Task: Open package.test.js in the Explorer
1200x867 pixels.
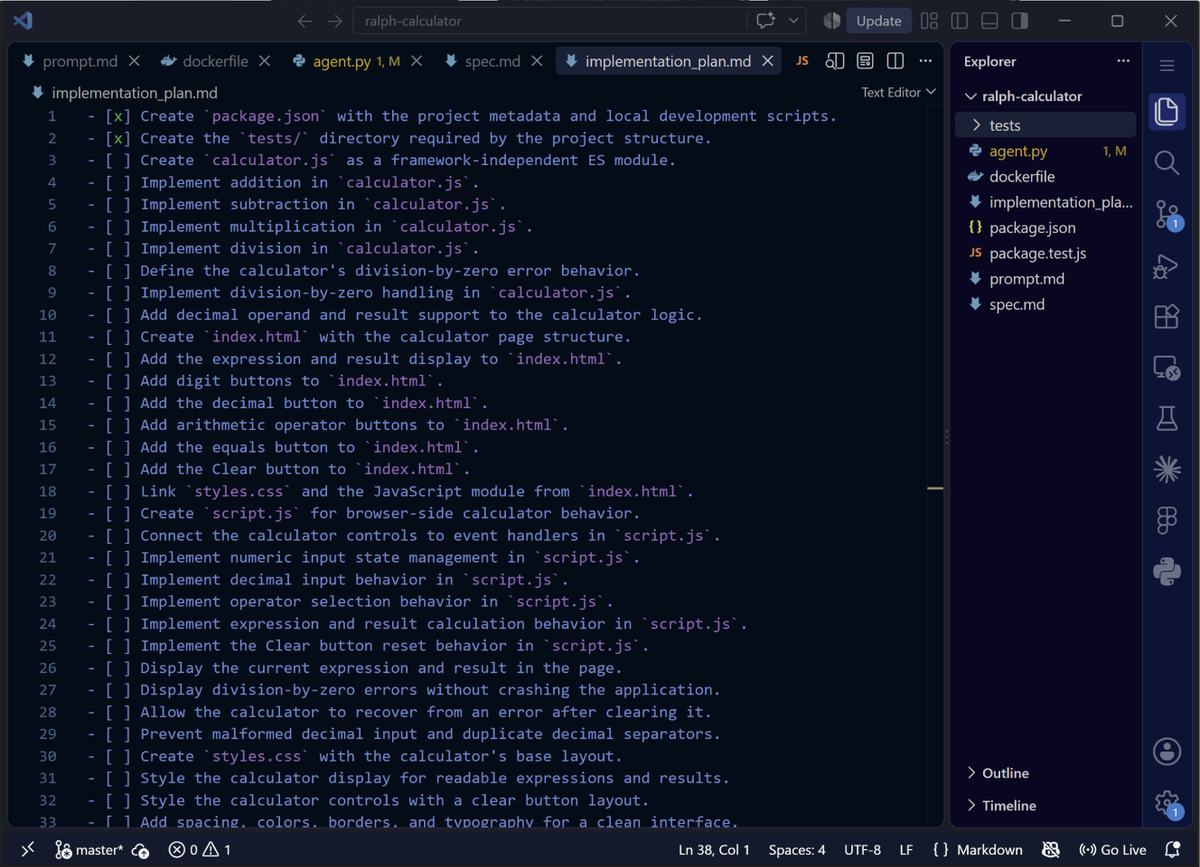Action: 1045,254
